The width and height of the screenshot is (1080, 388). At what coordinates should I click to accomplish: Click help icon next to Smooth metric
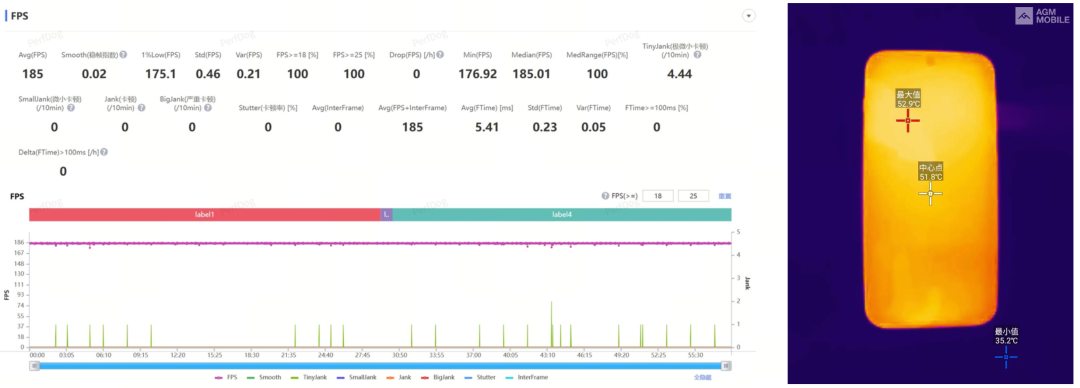123,54
